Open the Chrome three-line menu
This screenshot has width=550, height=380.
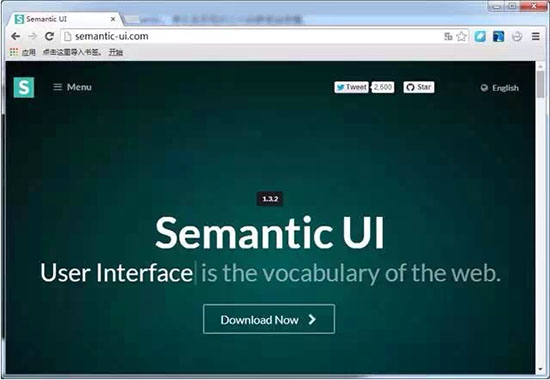point(535,36)
